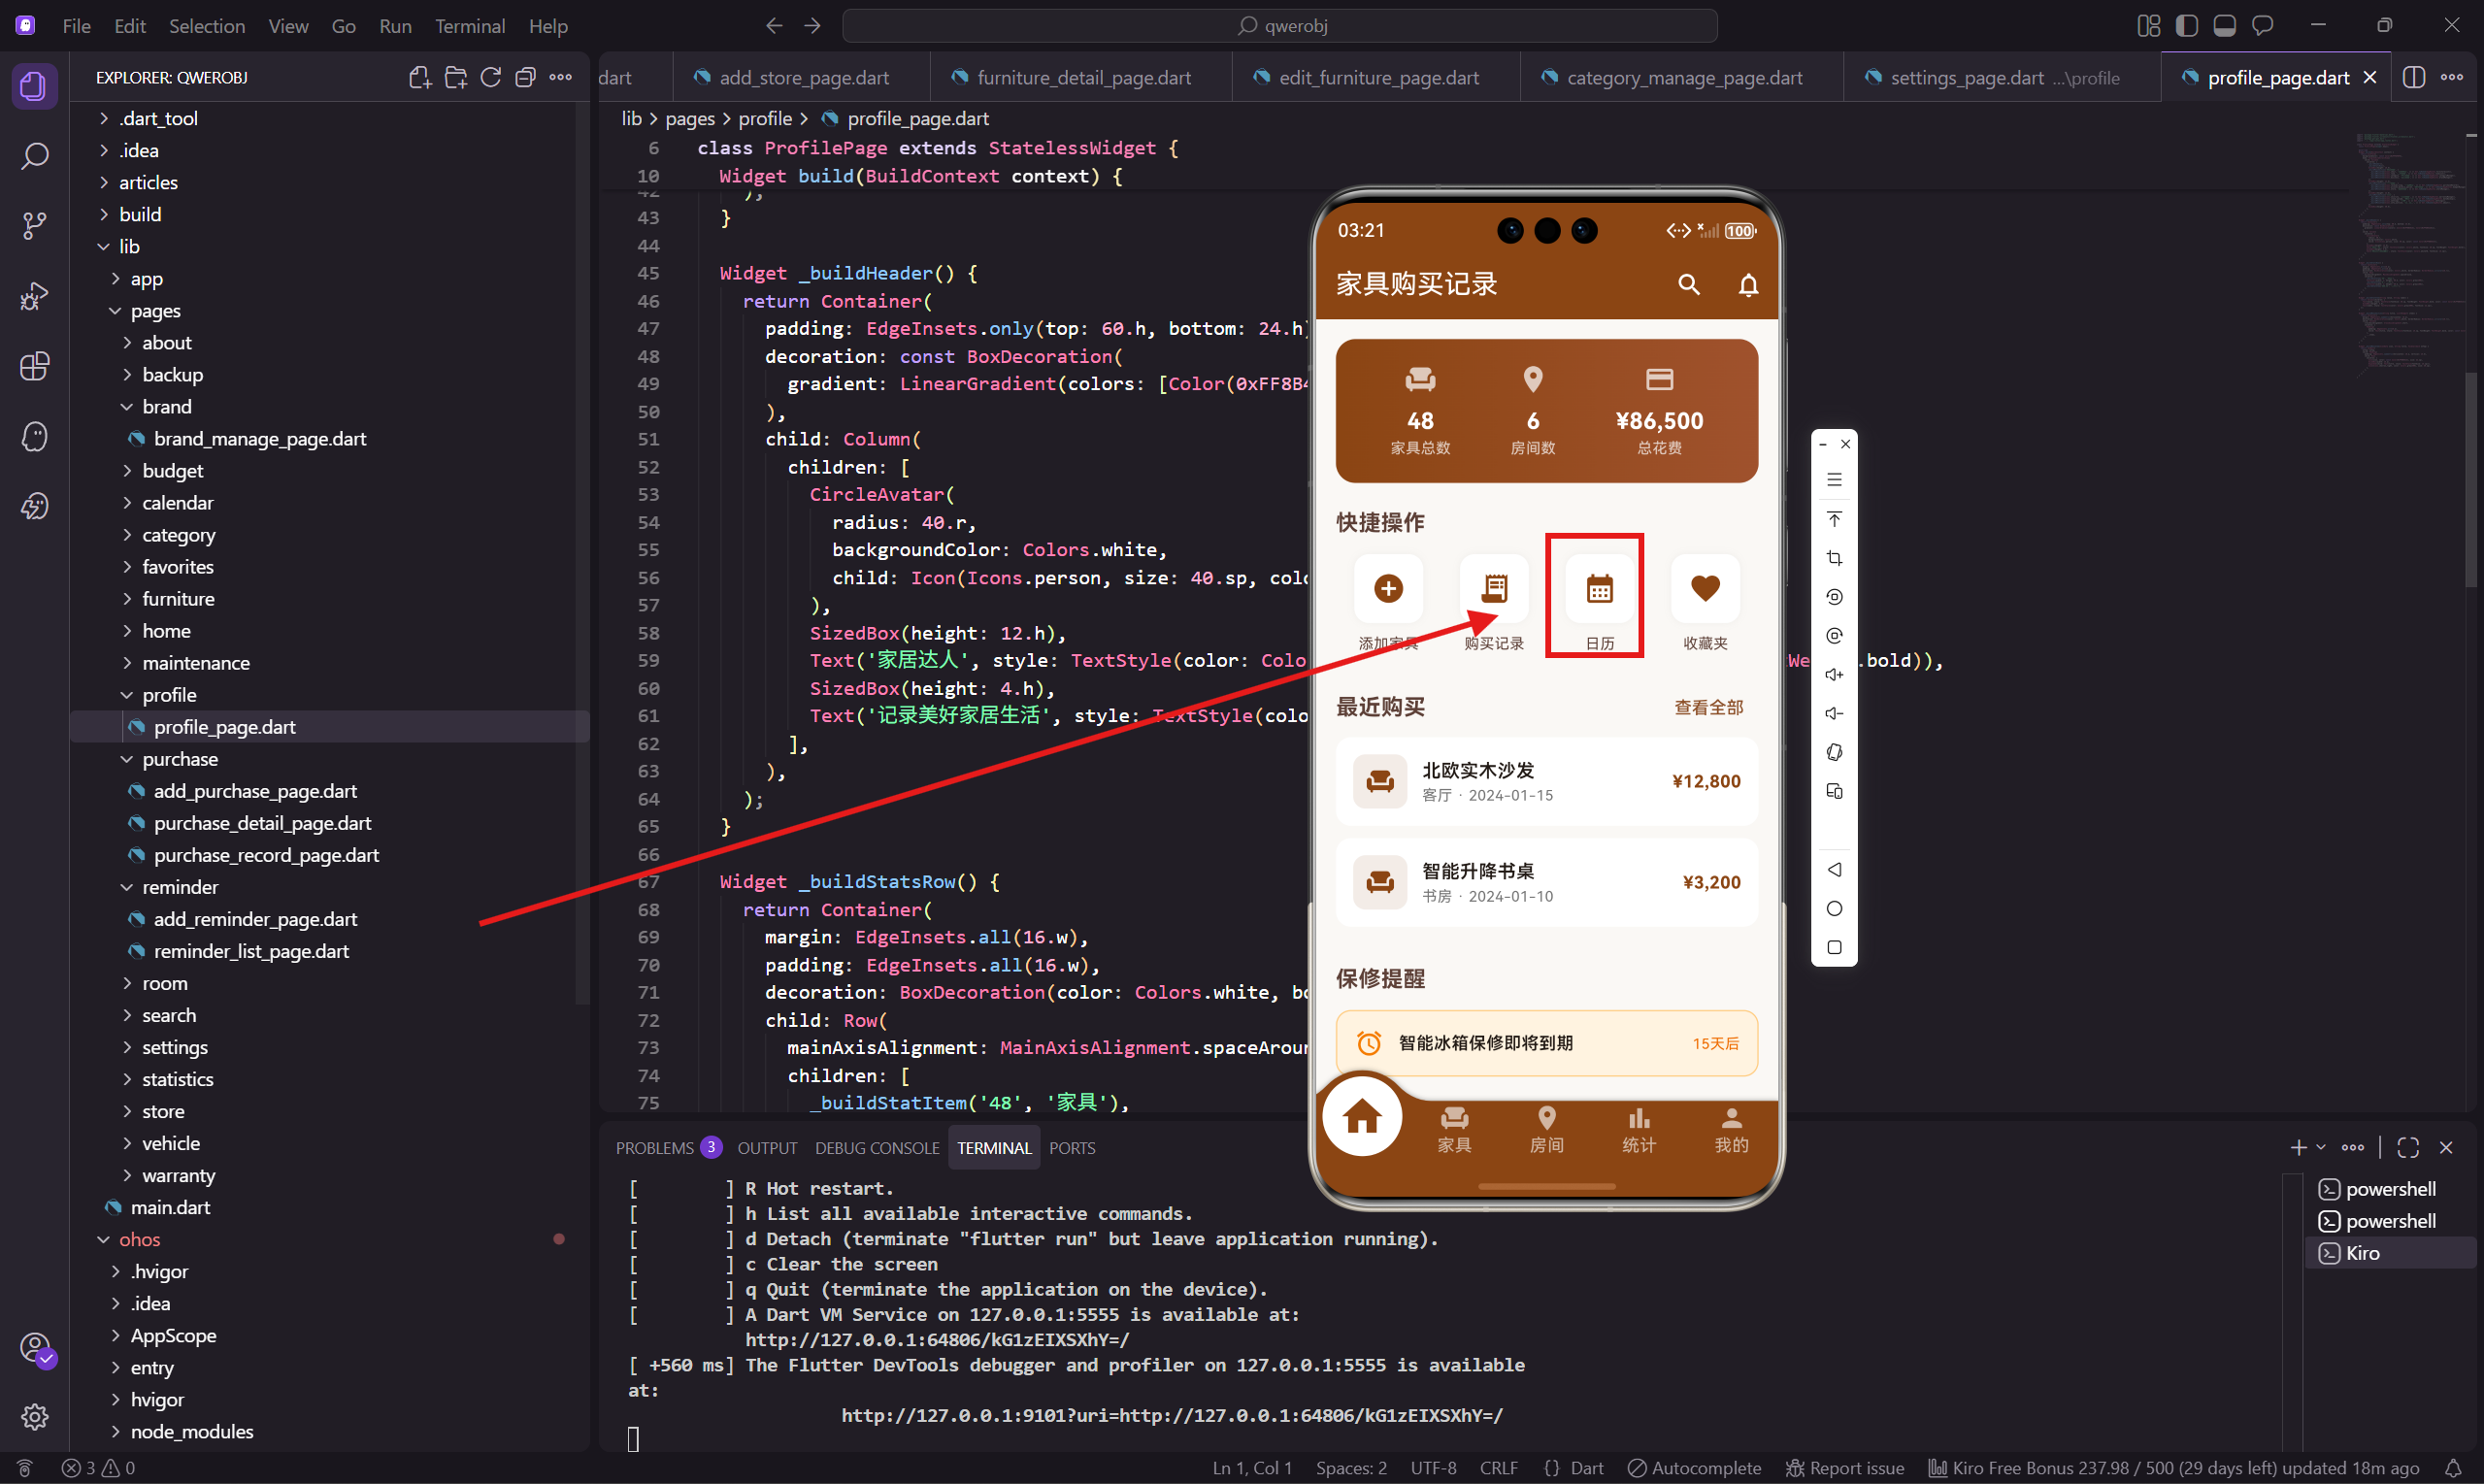Open Source Control view icon
This screenshot has width=2484, height=1484.
[34, 225]
